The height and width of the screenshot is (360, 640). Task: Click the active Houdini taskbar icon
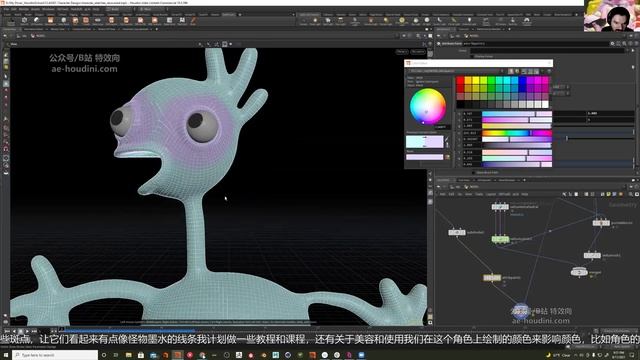pos(178,355)
